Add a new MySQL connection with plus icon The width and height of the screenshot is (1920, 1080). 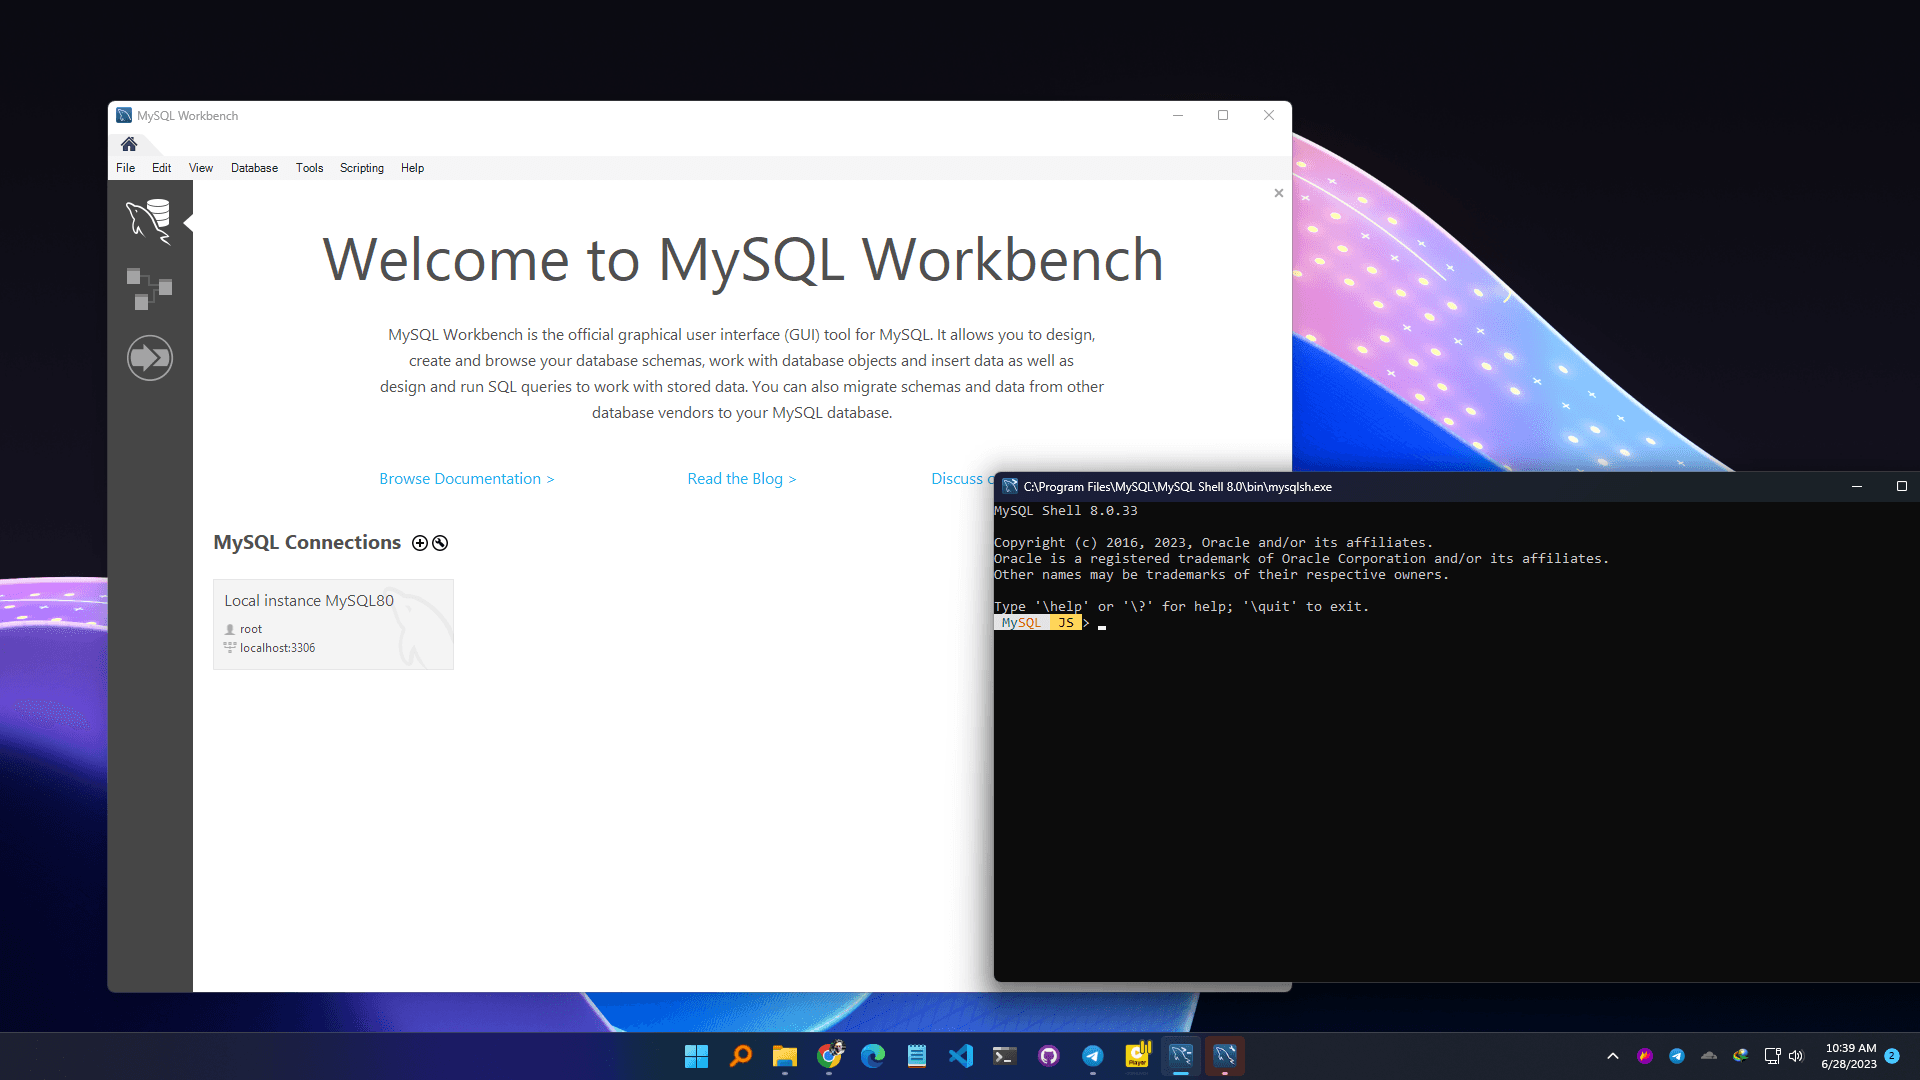420,543
